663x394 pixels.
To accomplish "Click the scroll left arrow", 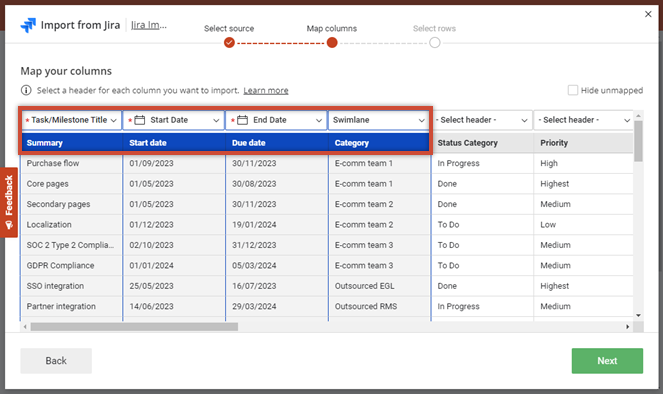I will pos(25,327).
